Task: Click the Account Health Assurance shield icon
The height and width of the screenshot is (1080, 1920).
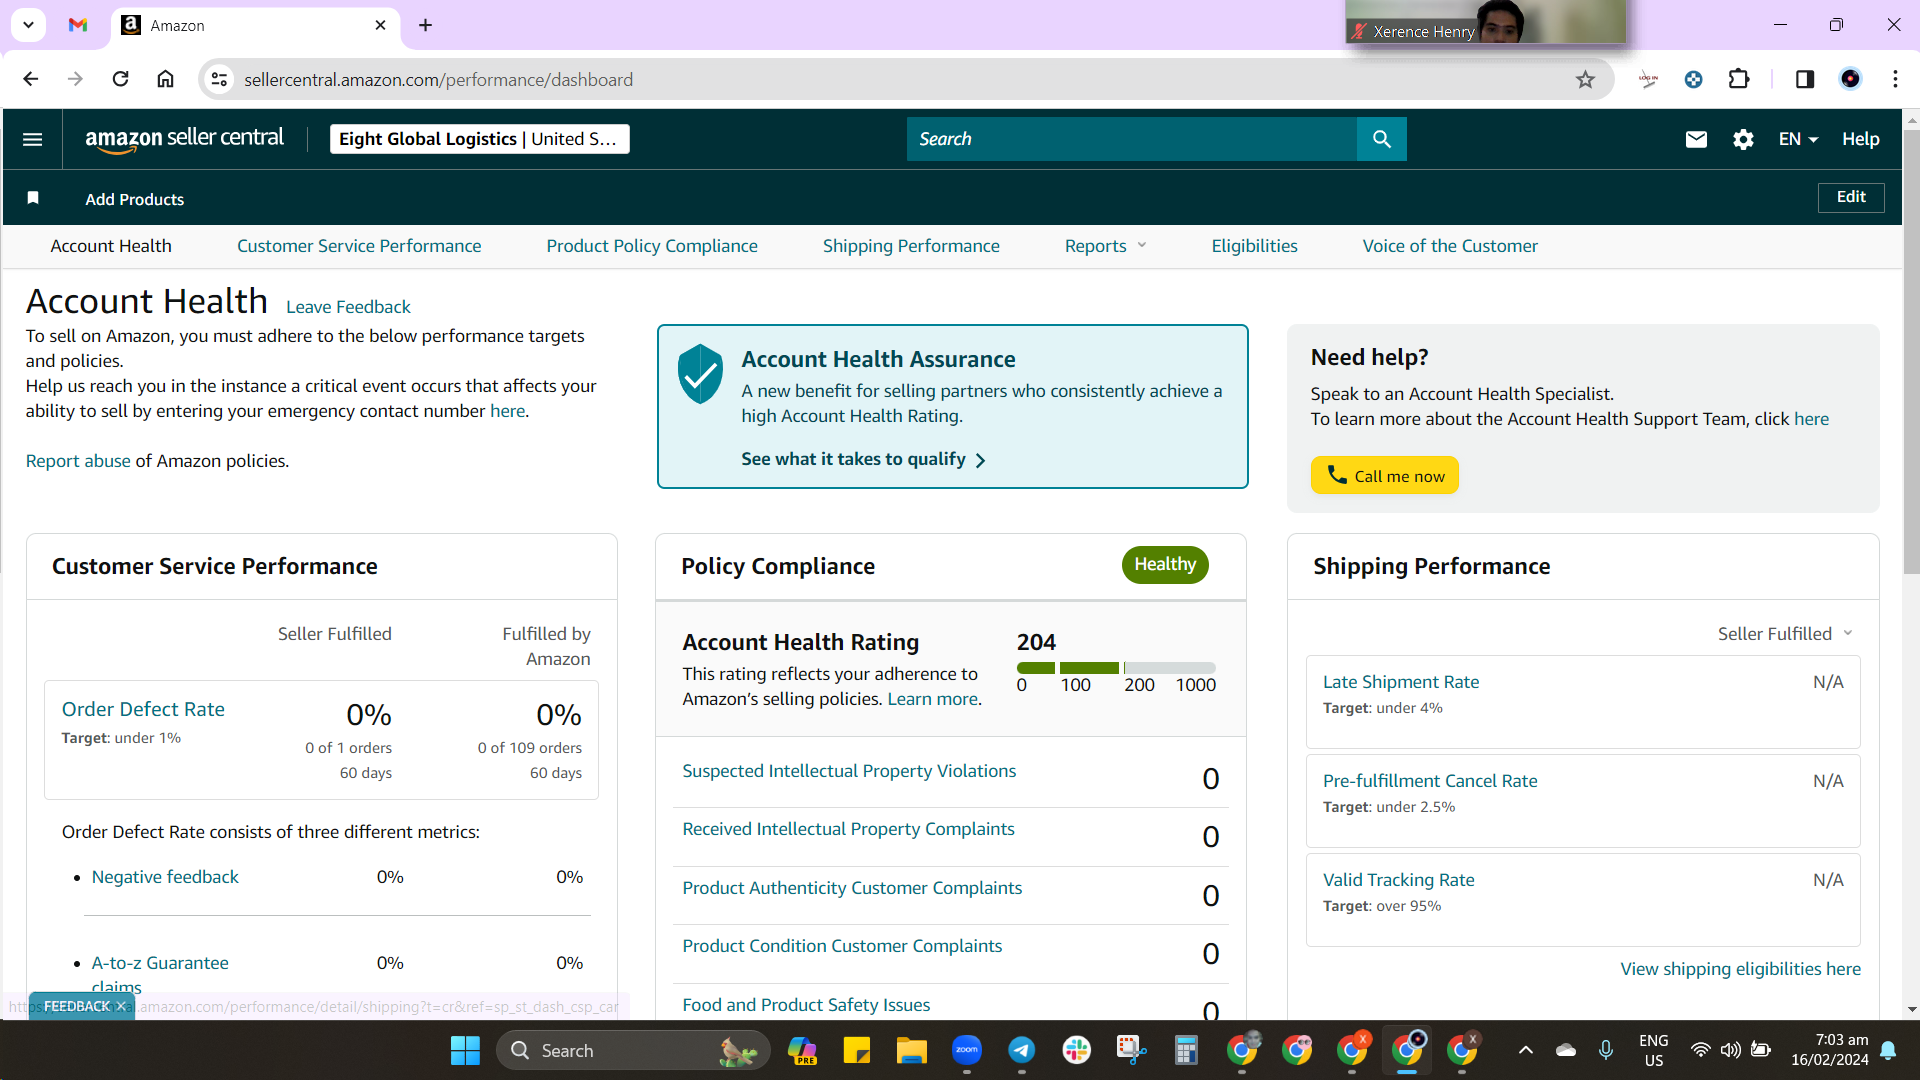Action: [700, 373]
